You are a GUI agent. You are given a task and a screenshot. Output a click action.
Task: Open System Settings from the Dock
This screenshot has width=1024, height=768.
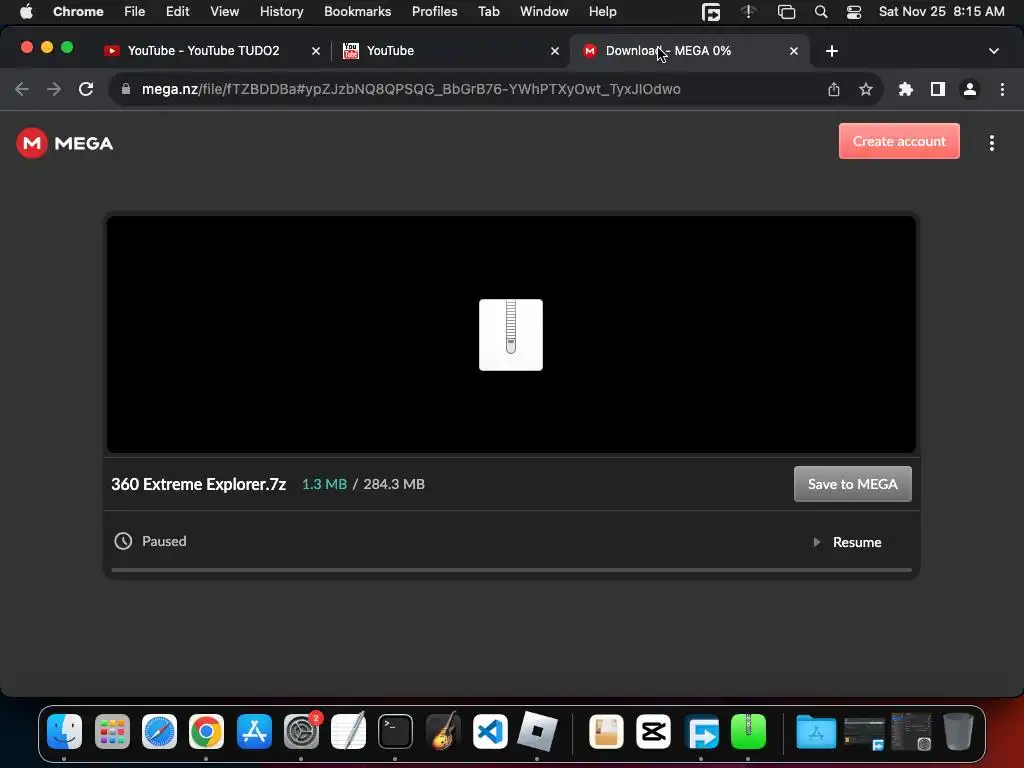(x=301, y=731)
